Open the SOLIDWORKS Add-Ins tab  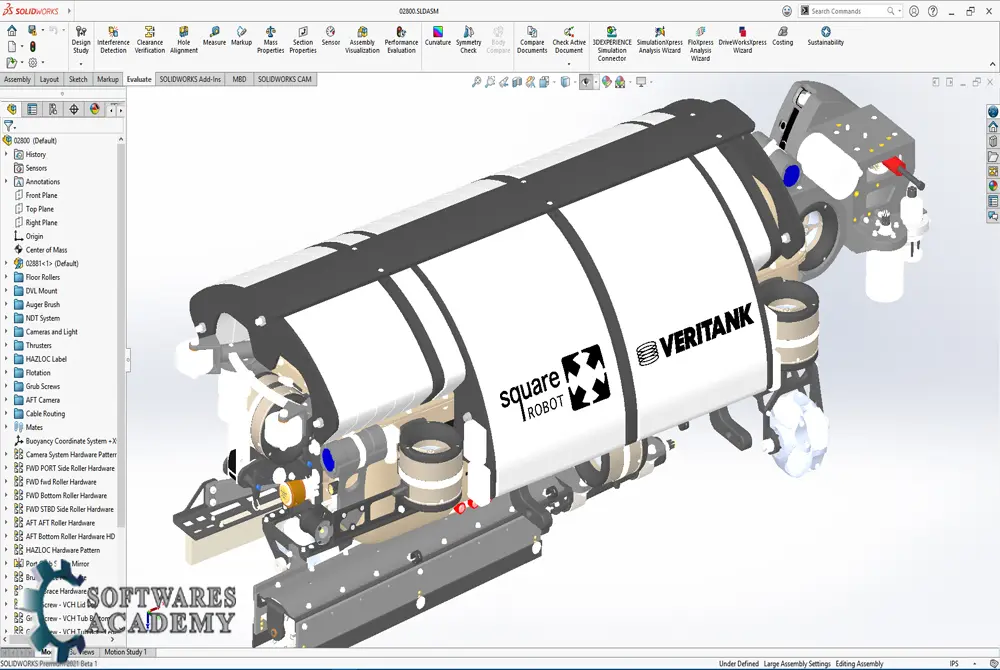pos(190,79)
